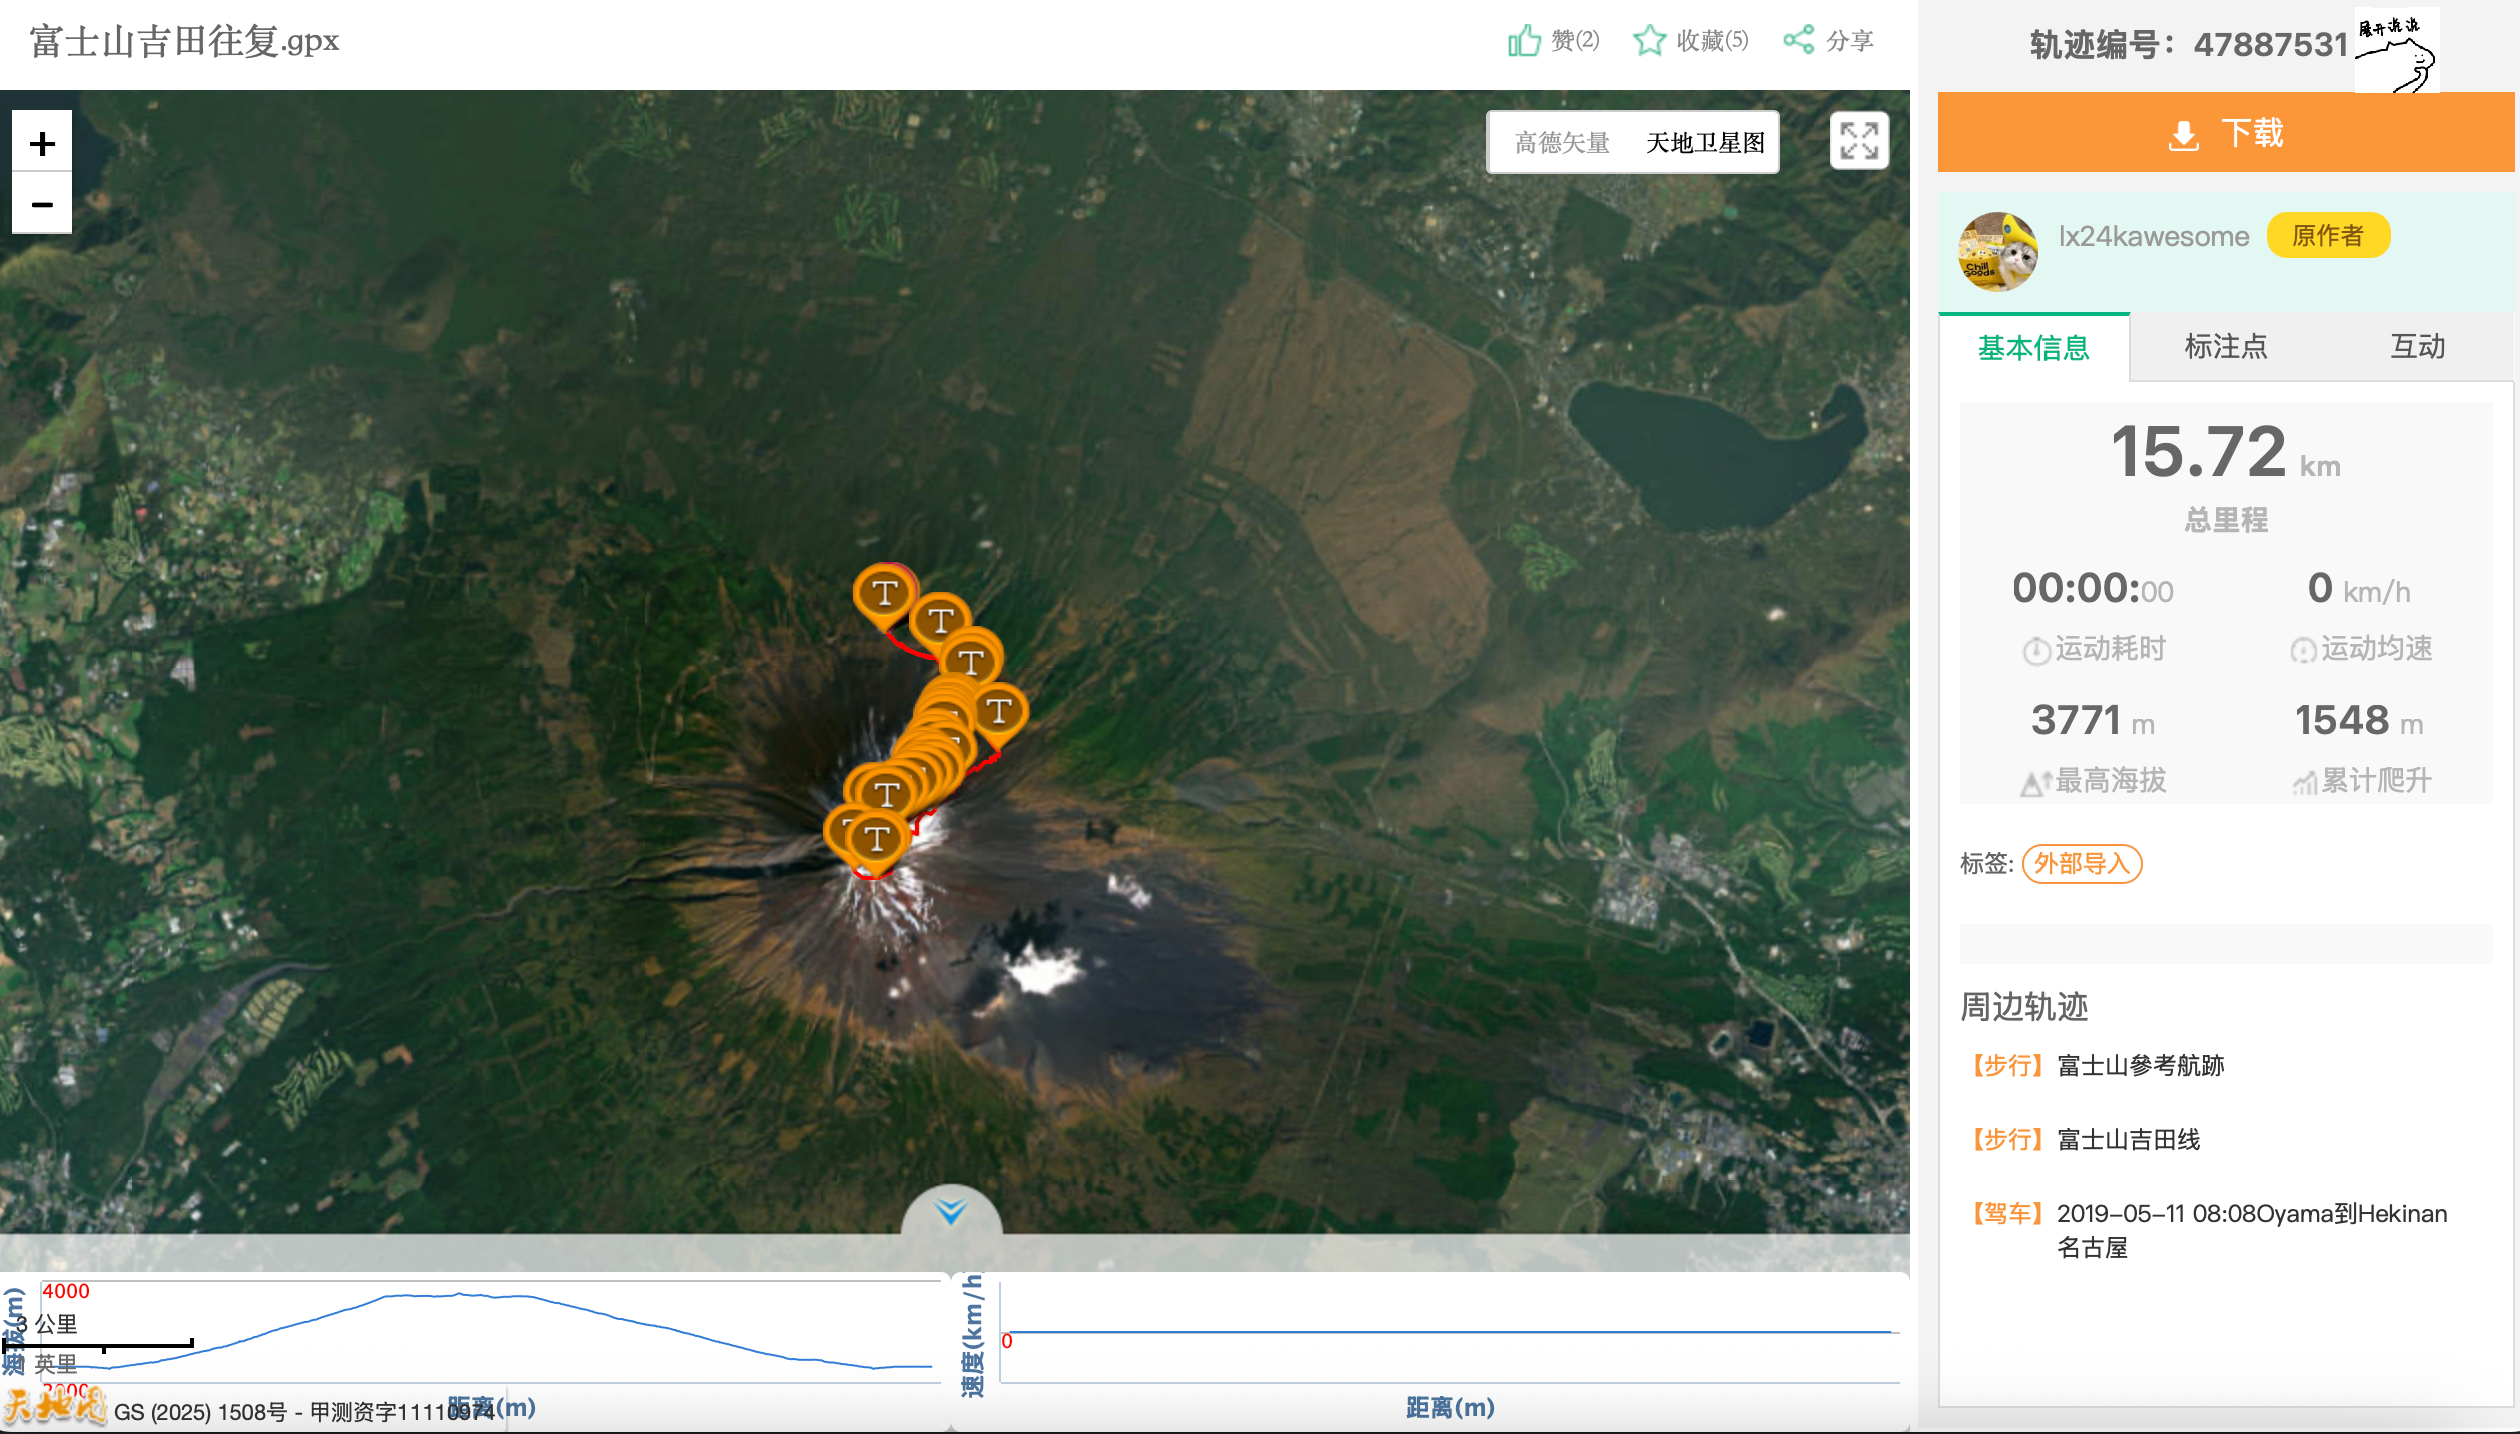Click the orange 下载 download button
Viewport: 2520px width, 1434px height.
click(2225, 133)
